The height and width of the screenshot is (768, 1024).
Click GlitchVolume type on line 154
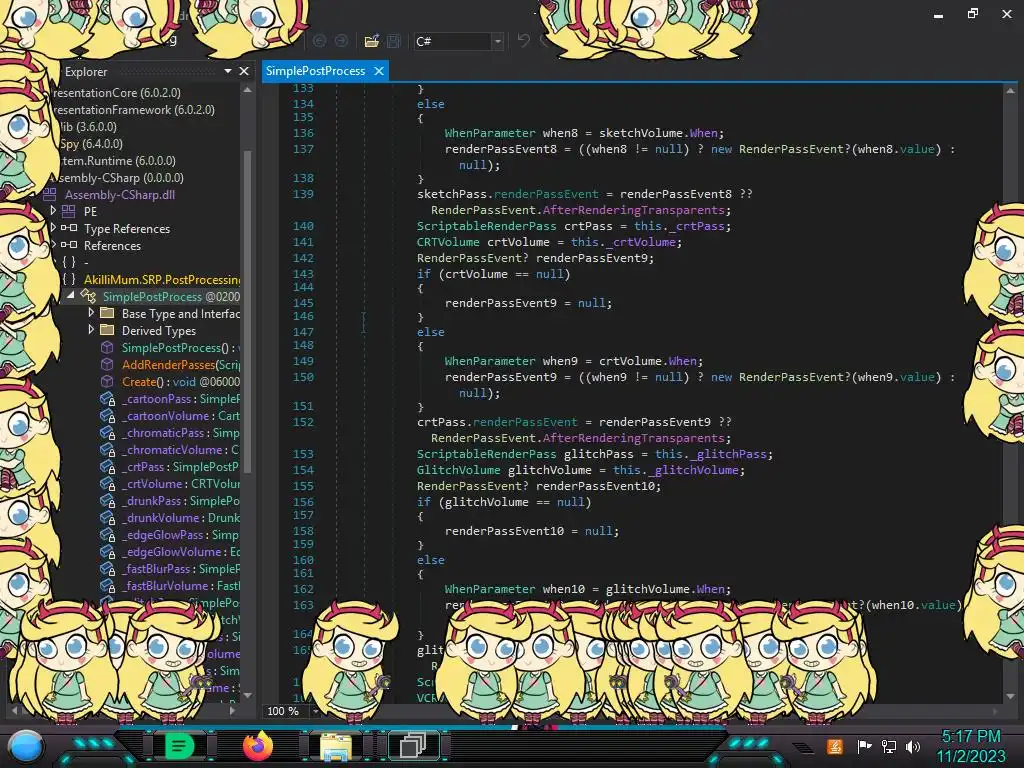tap(458, 470)
